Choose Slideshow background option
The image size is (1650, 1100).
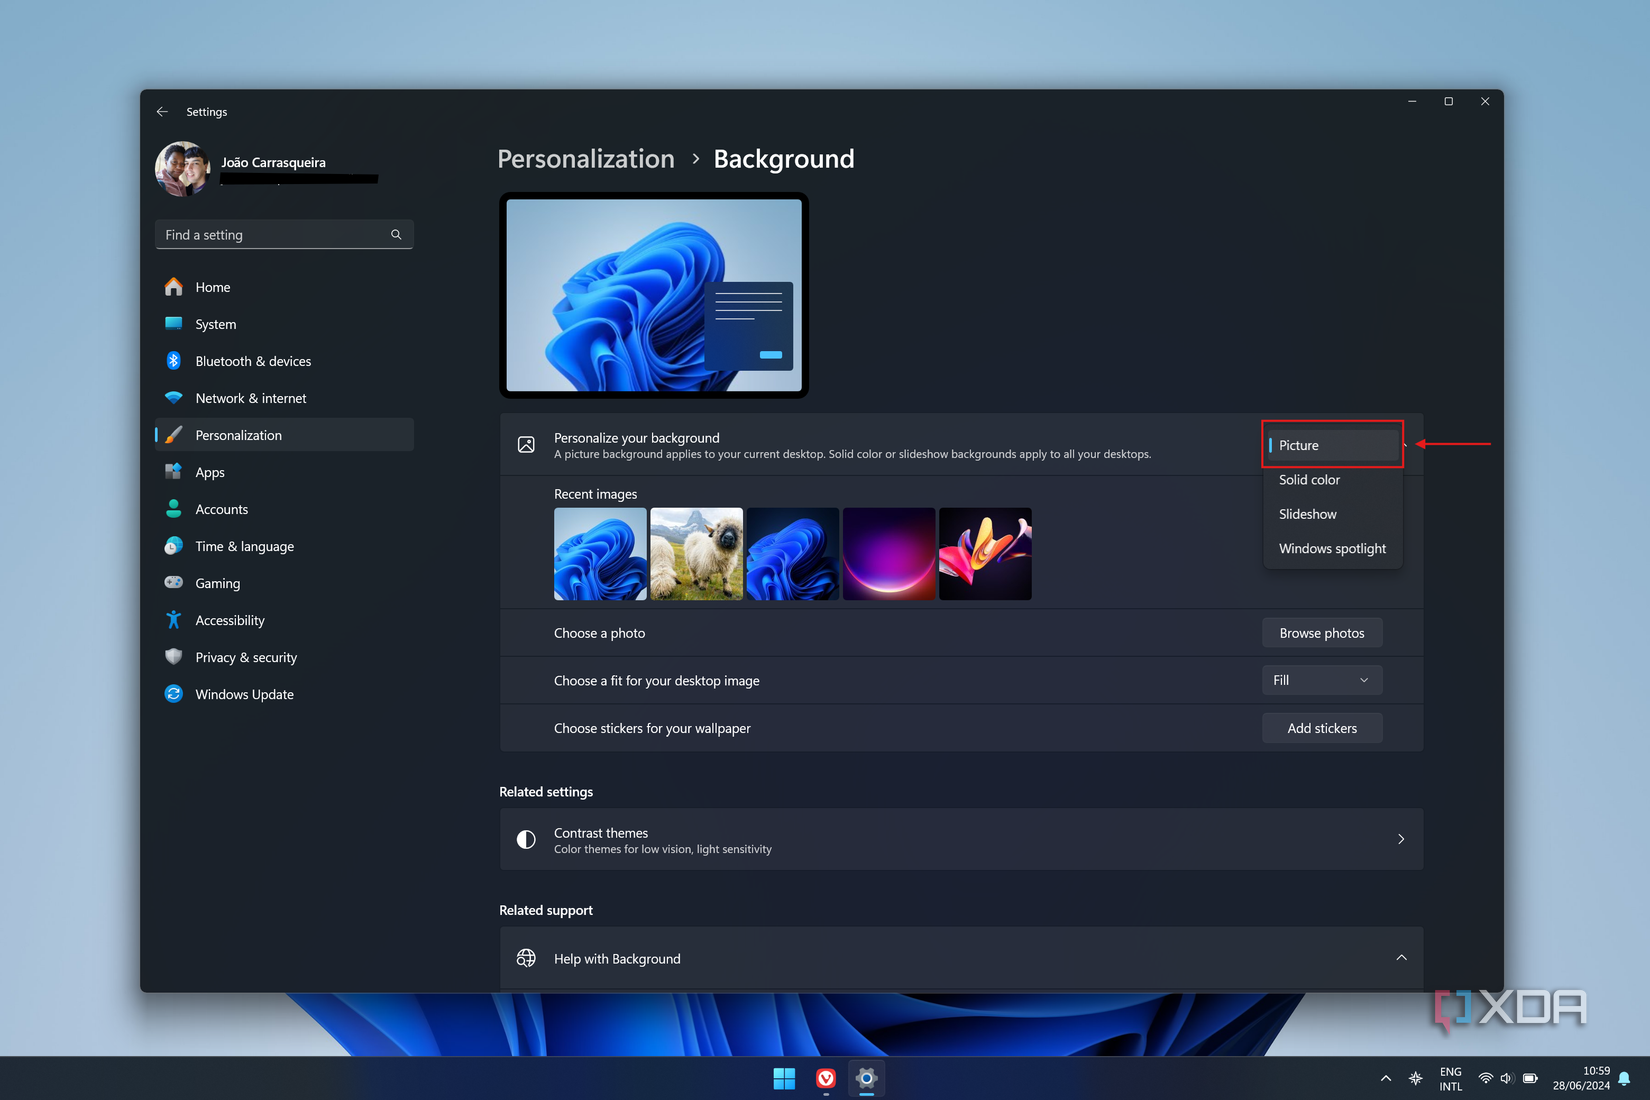(x=1307, y=514)
